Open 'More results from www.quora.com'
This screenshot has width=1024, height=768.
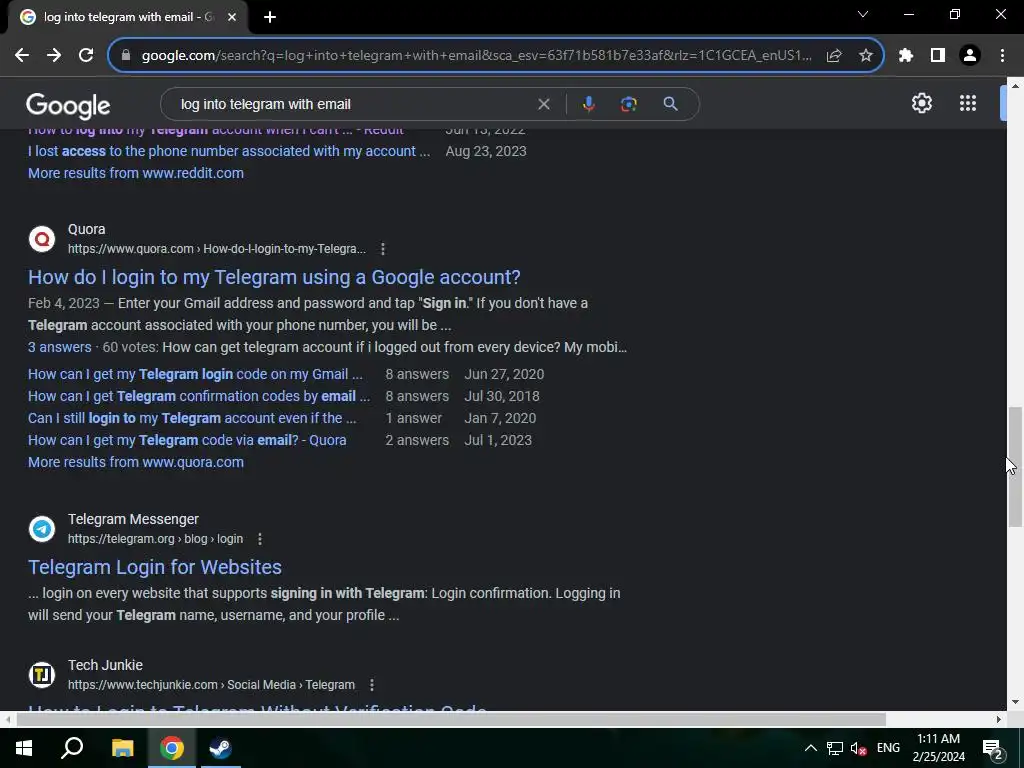pyautogui.click(x=136, y=462)
